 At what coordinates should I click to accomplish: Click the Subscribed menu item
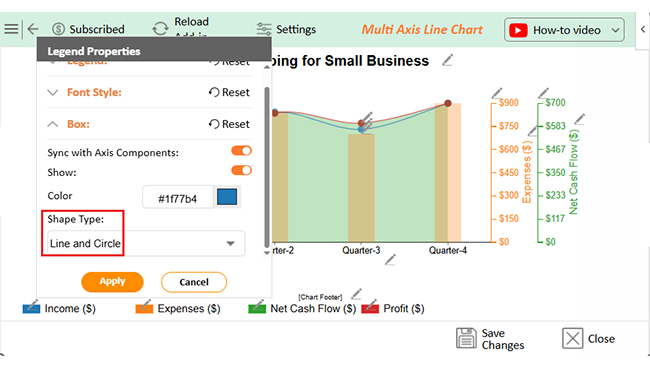pos(88,29)
